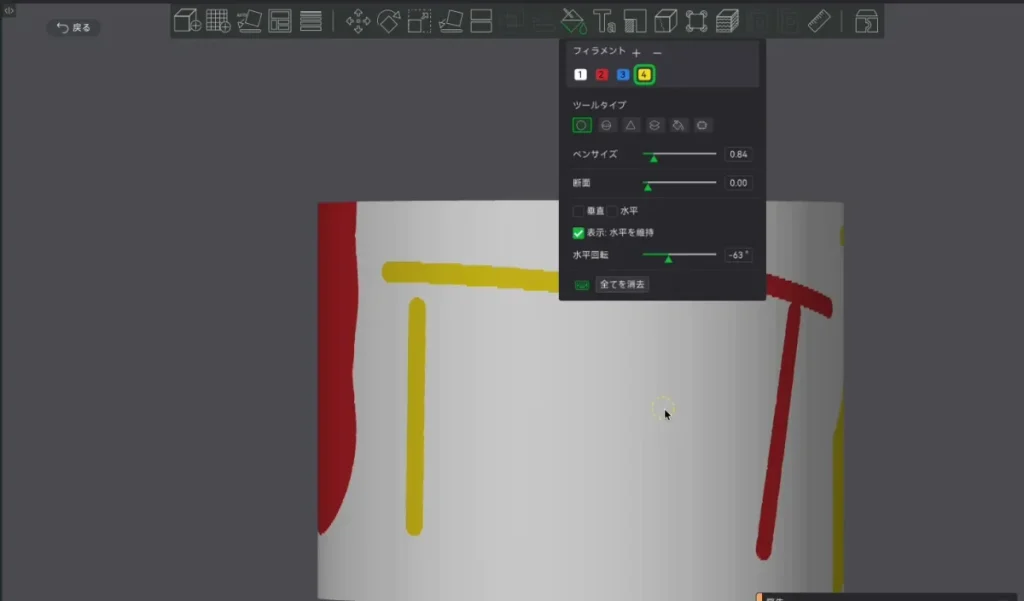The width and height of the screenshot is (1024, 601).
Task: Click the Variable layer height icon
Action: [311, 21]
